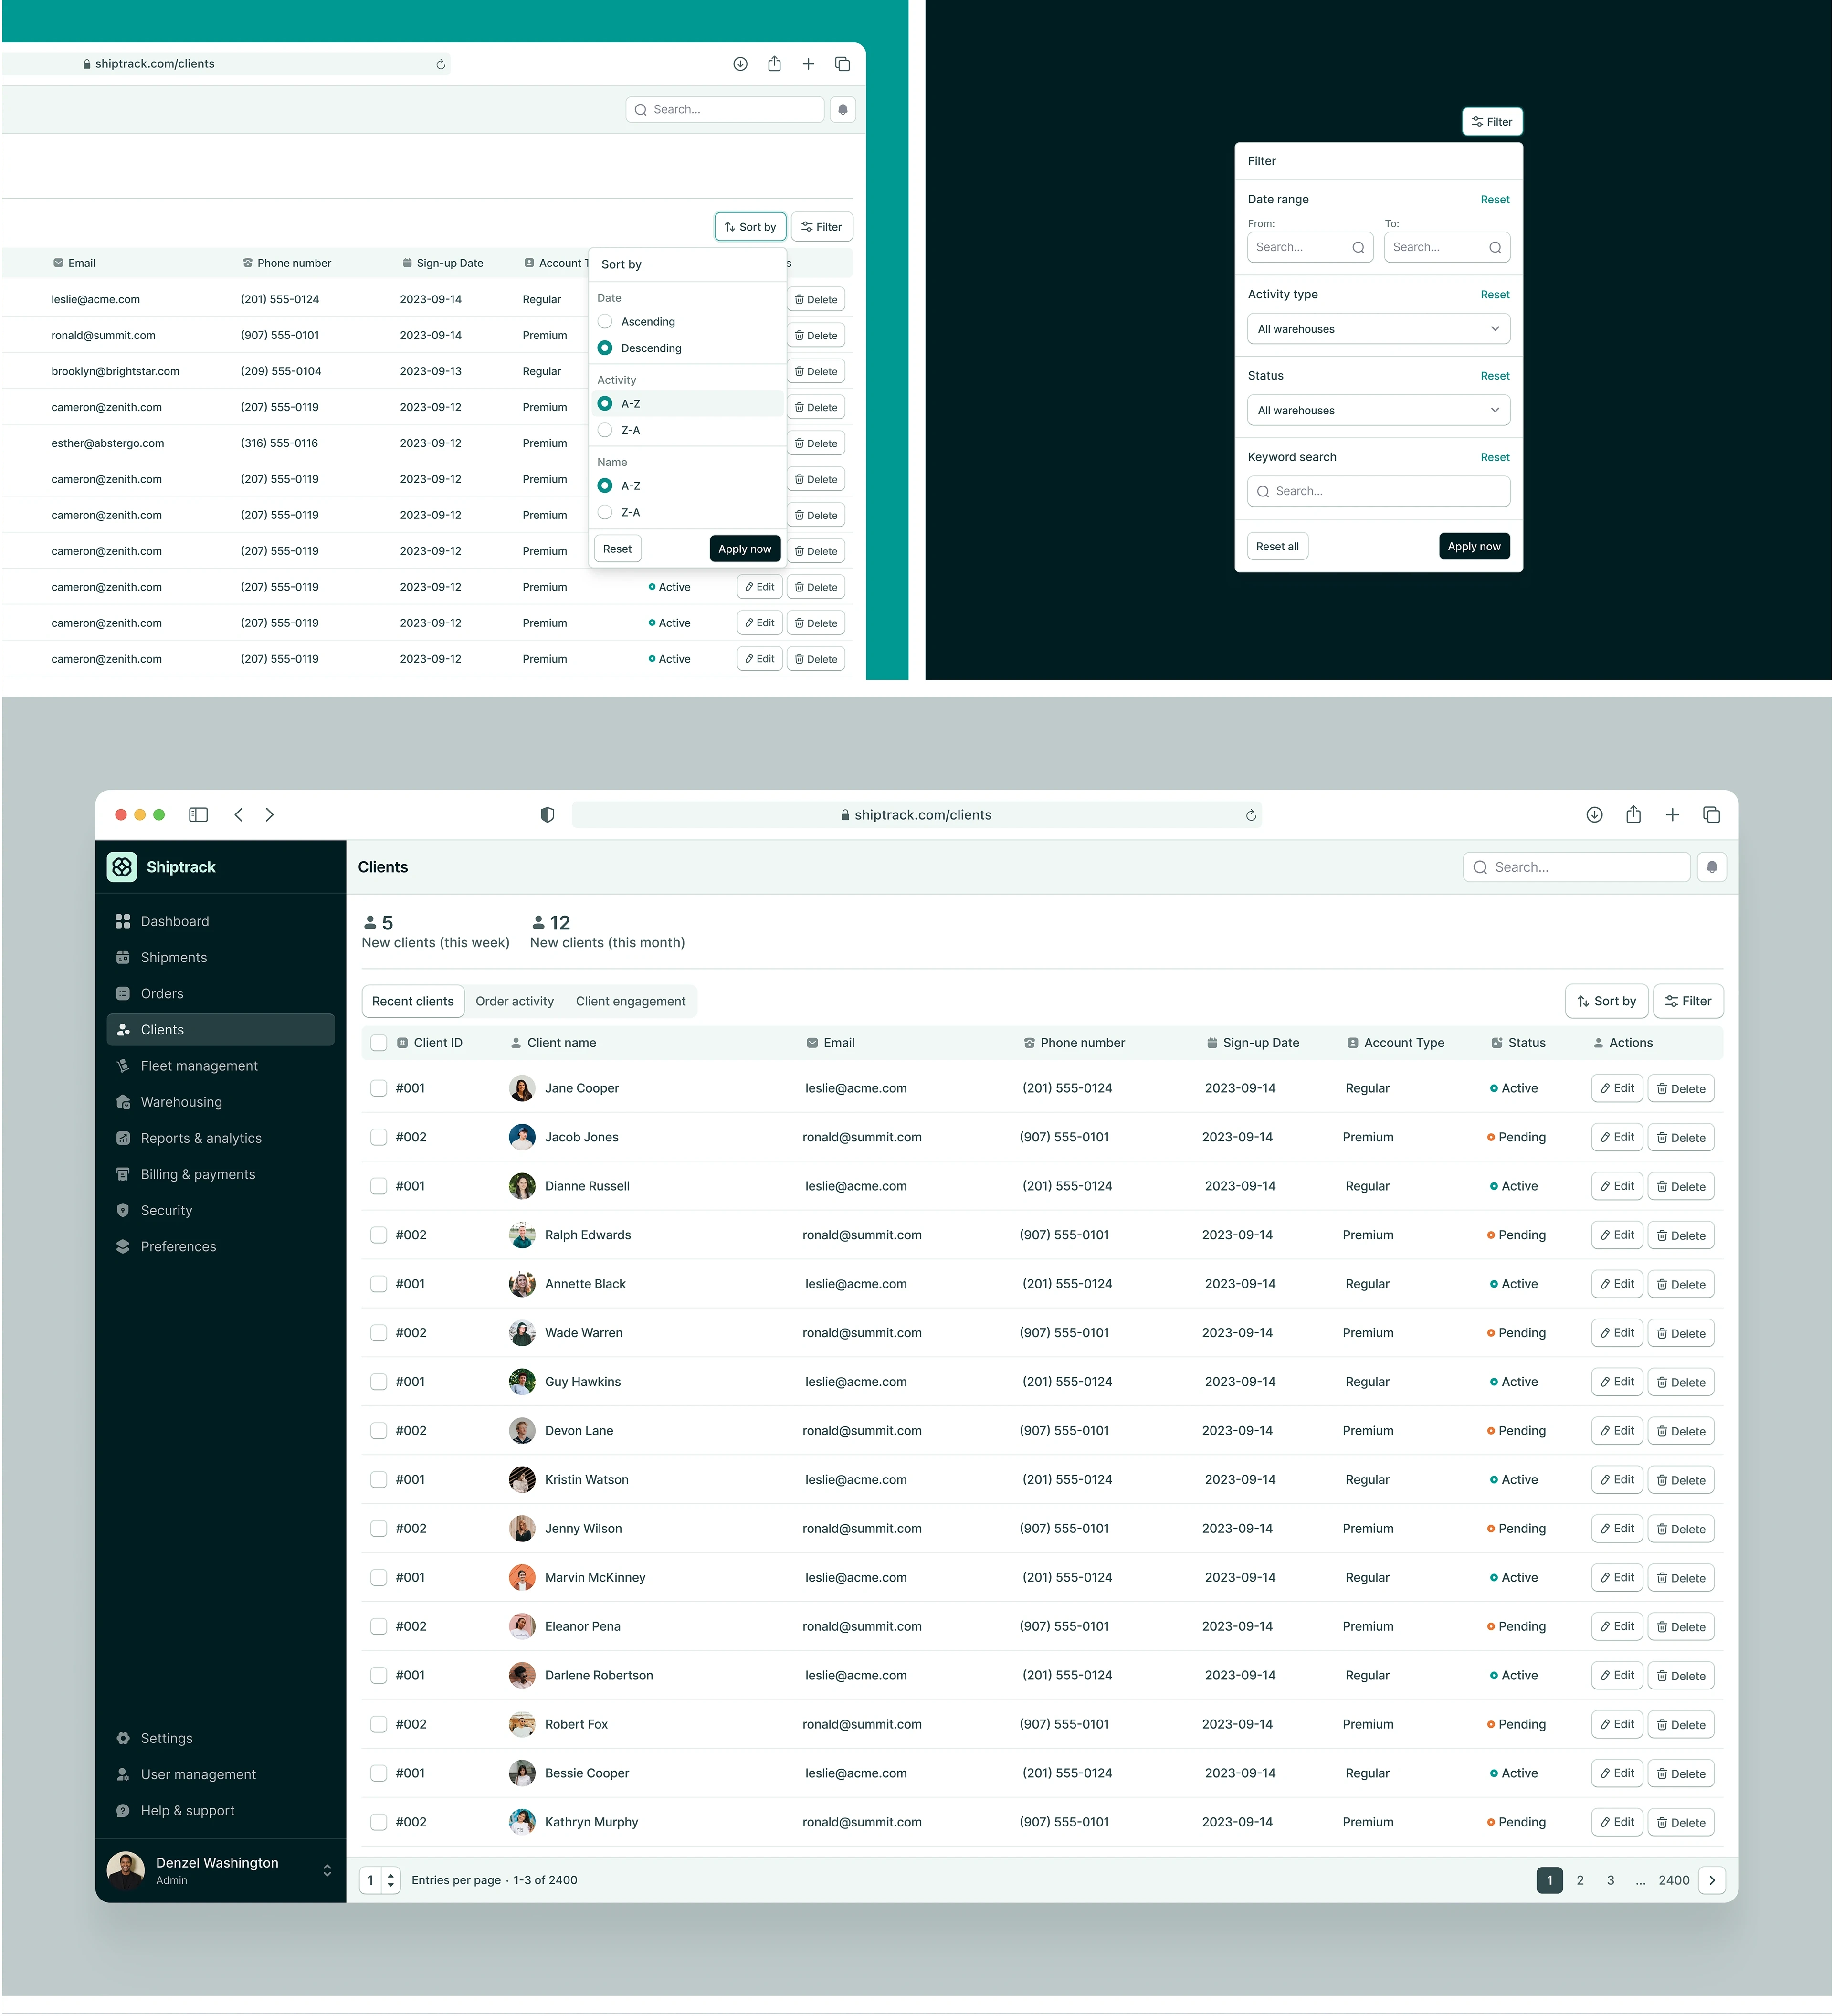The image size is (1833, 2016).
Task: Click the share icon in main browser toolbar
Action: coord(1633,815)
